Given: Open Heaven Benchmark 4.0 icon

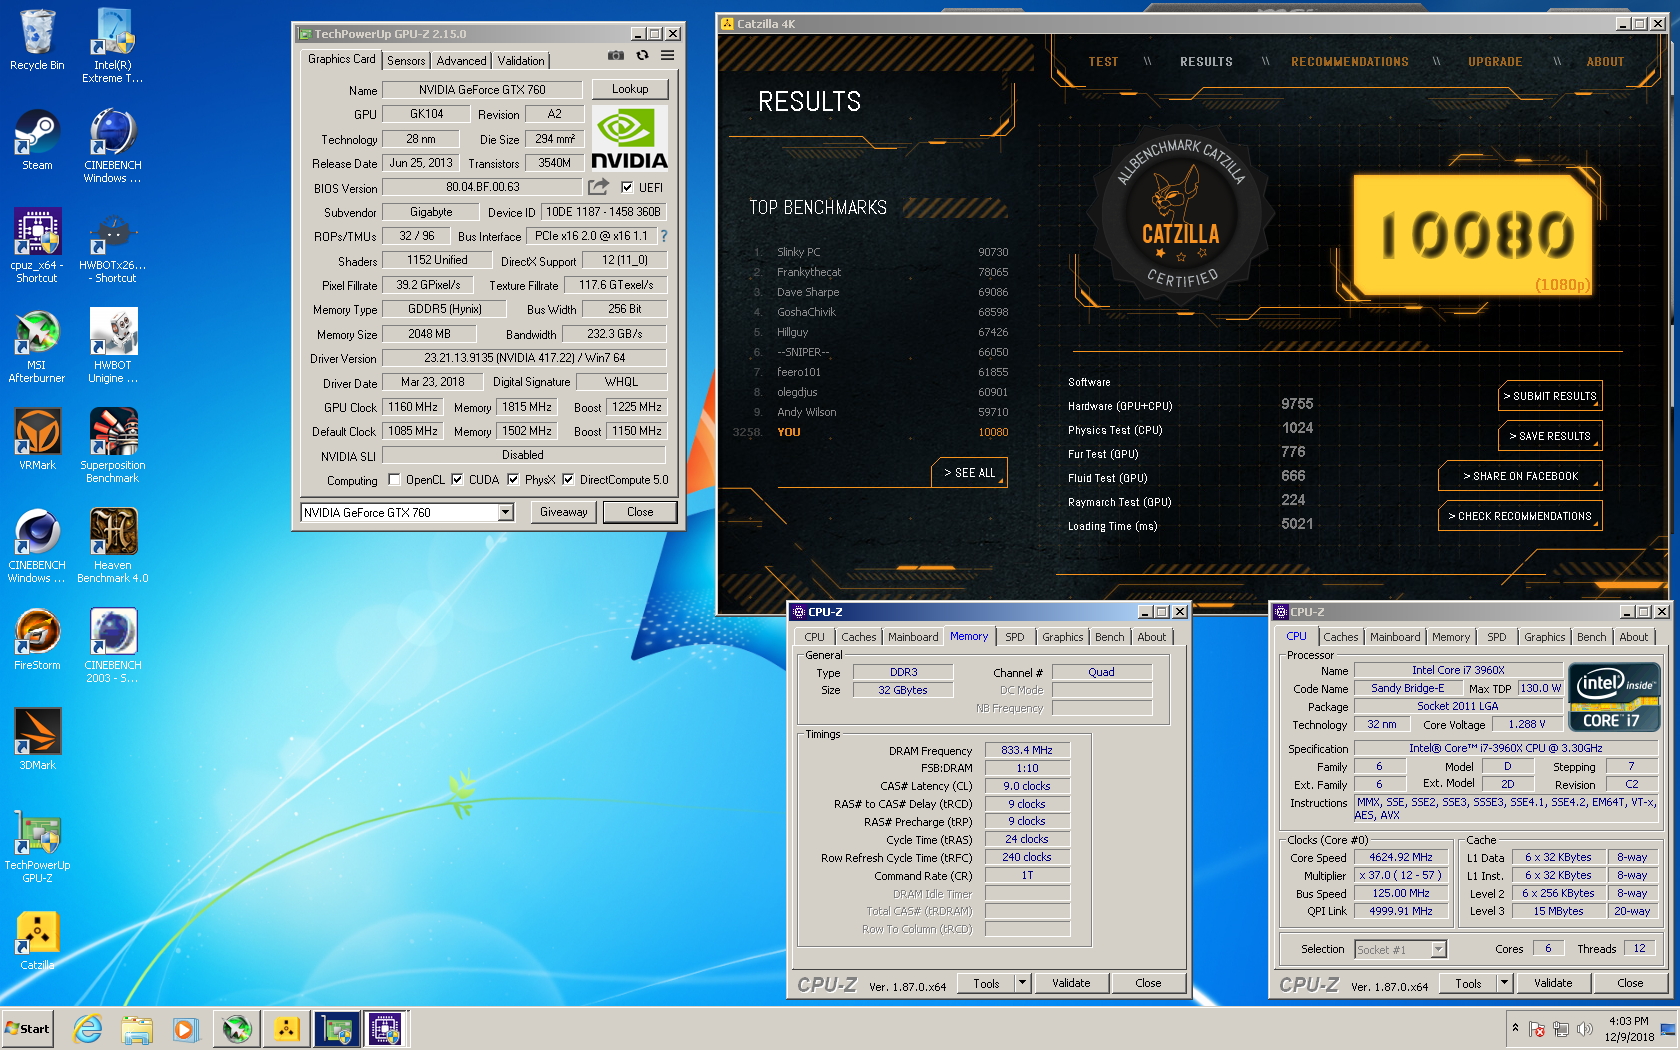Looking at the screenshot, I should [112, 546].
